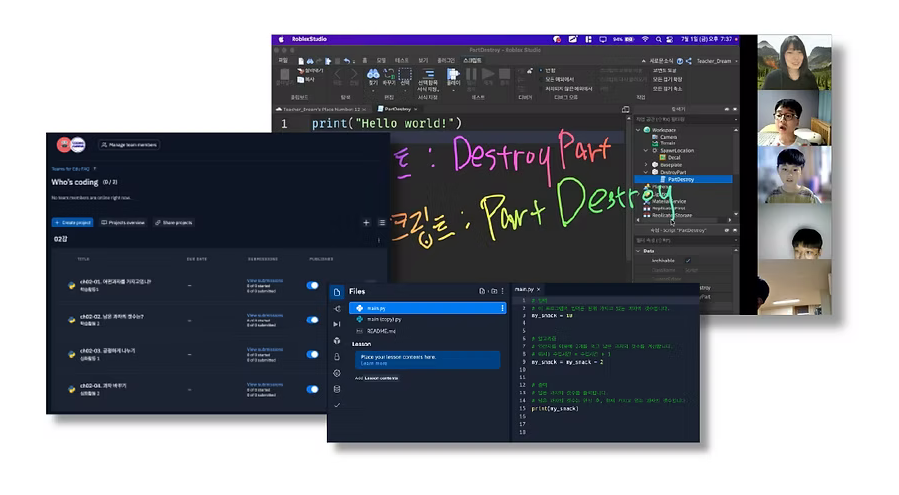Viewport: 899px width, 495px height.
Task: Click the blue help question-mark icon
Action: pos(680,61)
